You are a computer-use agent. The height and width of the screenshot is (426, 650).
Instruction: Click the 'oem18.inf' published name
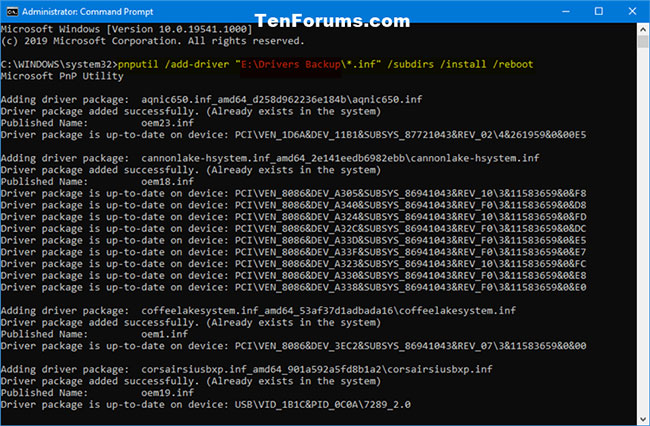coord(167,182)
